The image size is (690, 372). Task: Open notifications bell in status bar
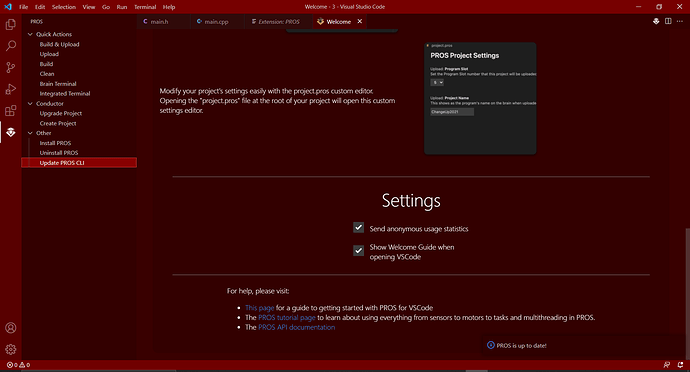[680, 365]
